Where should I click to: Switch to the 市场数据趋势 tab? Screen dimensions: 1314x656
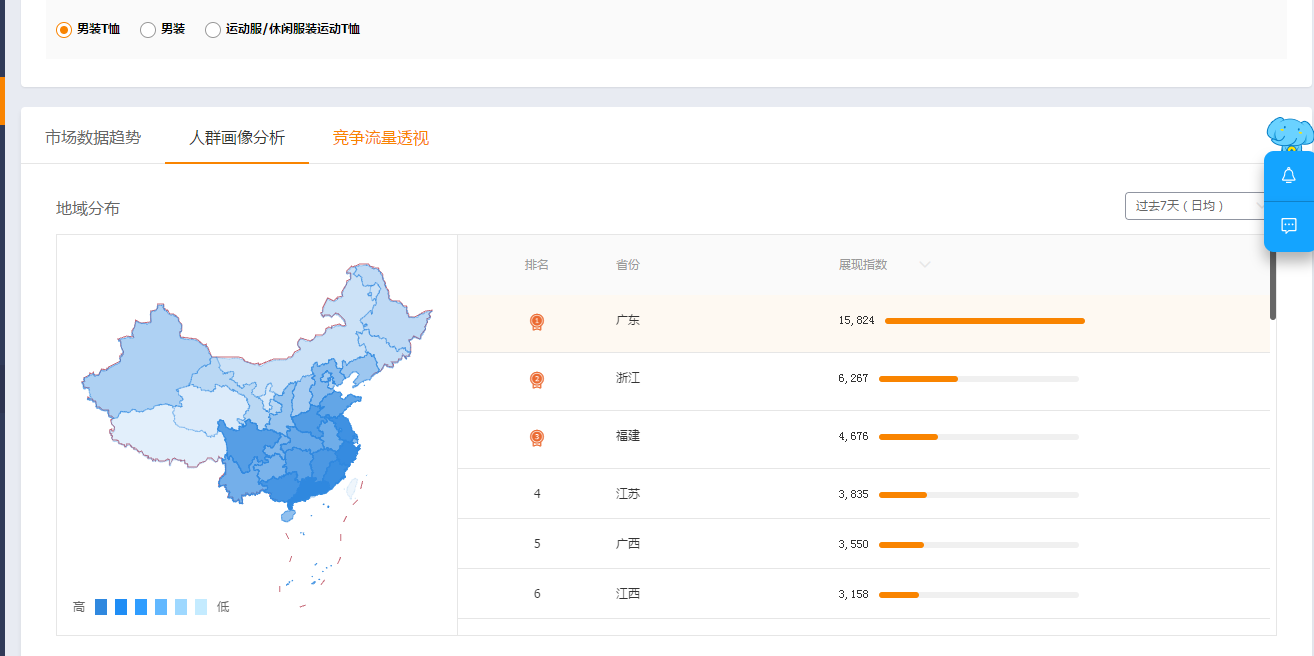point(93,138)
